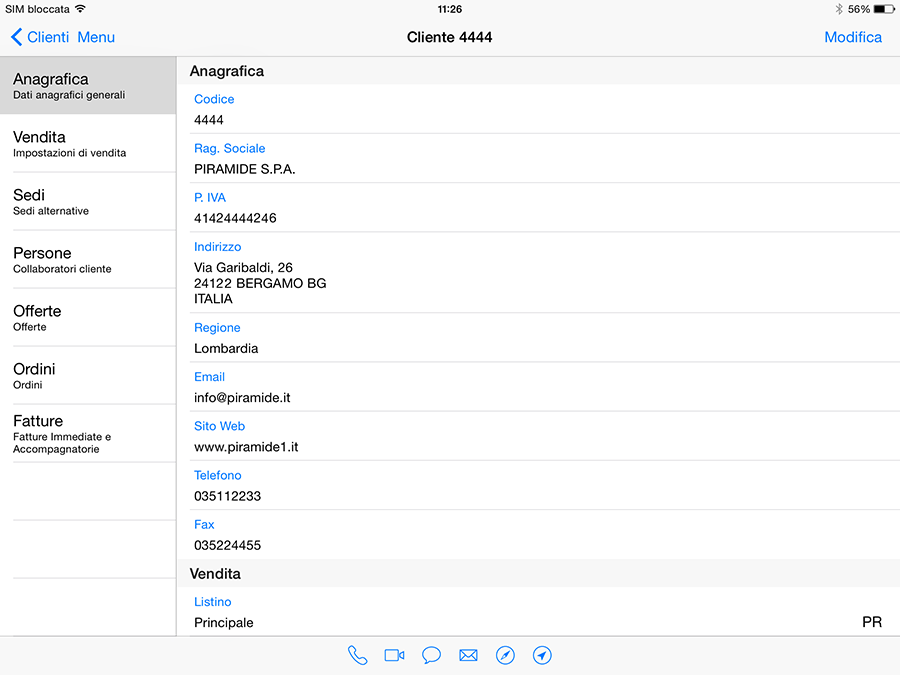Tap P. IVA number 41424444246
The width and height of the screenshot is (900, 675).
click(x=235, y=218)
